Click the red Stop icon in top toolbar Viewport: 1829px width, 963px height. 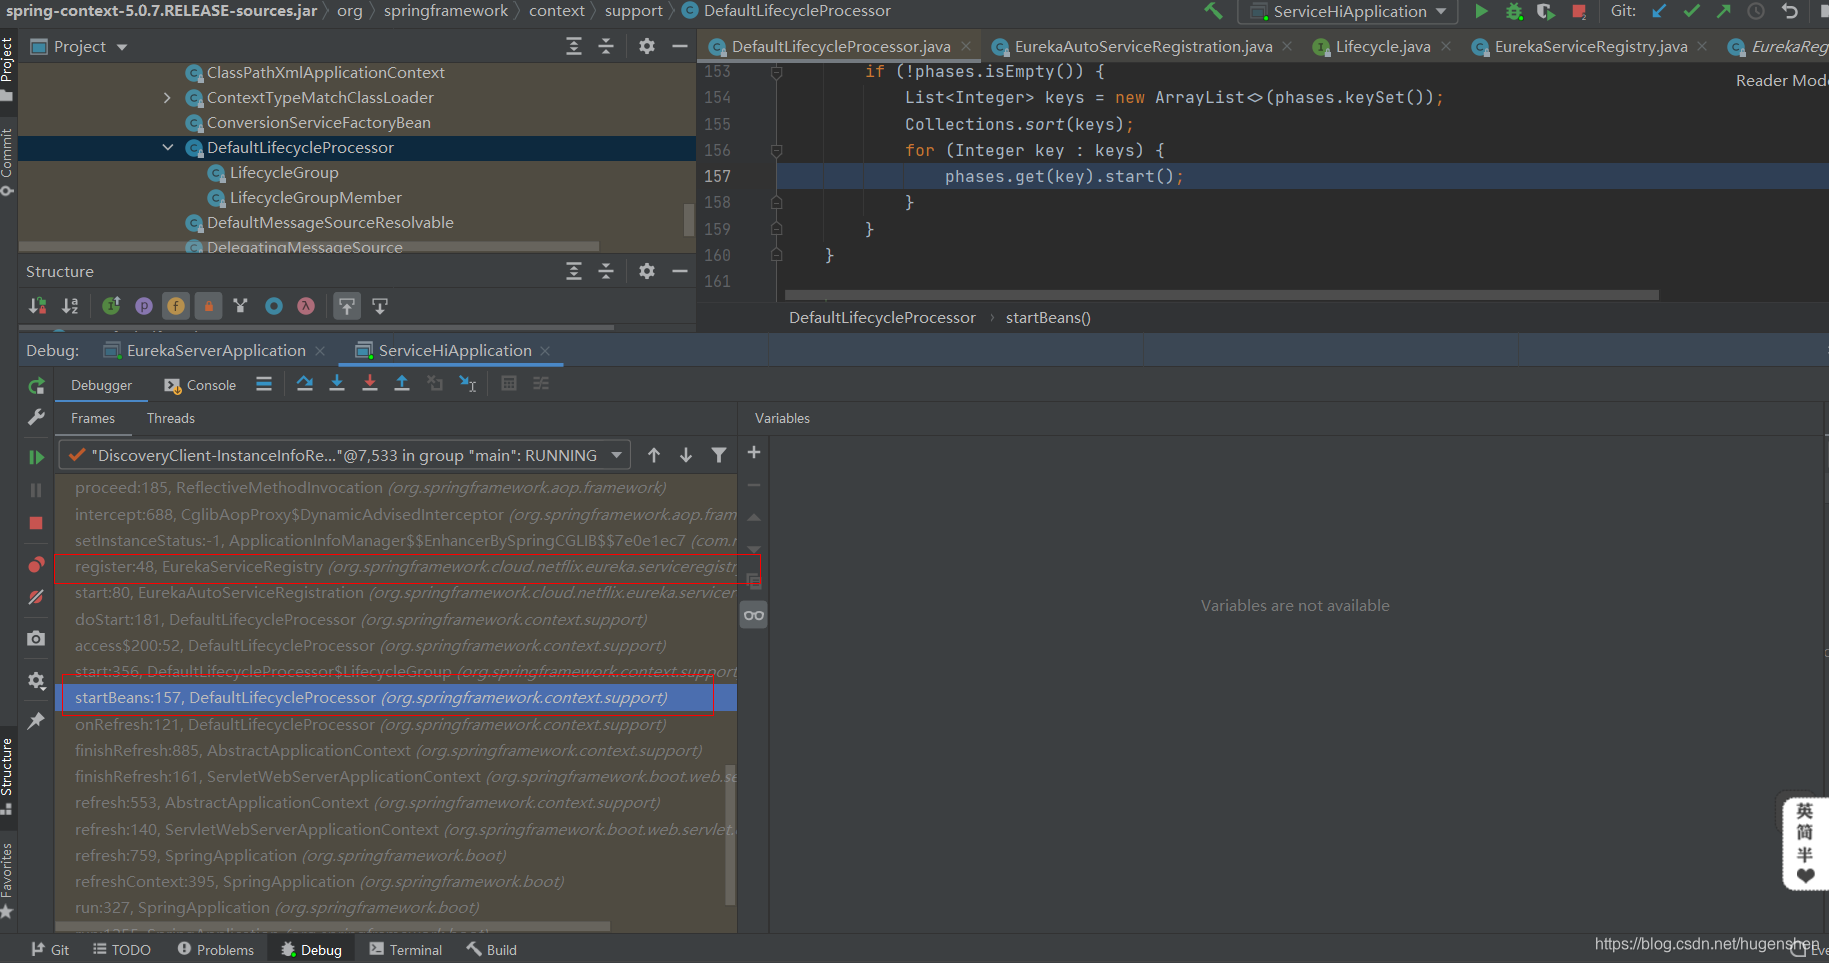(x=1579, y=12)
